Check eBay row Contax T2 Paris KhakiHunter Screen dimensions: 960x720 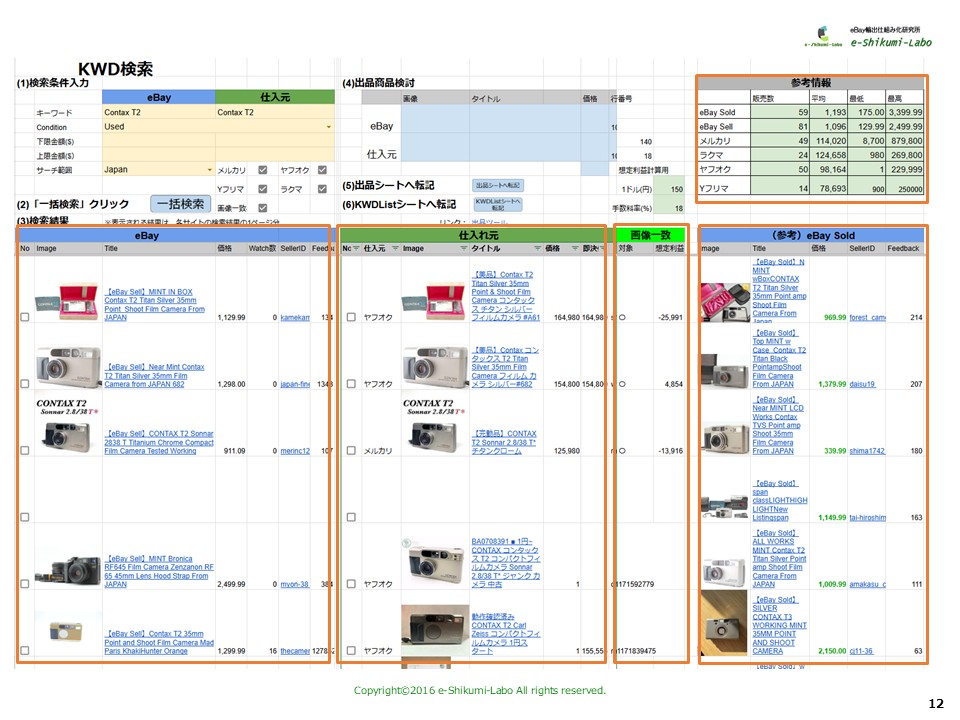coord(24,651)
